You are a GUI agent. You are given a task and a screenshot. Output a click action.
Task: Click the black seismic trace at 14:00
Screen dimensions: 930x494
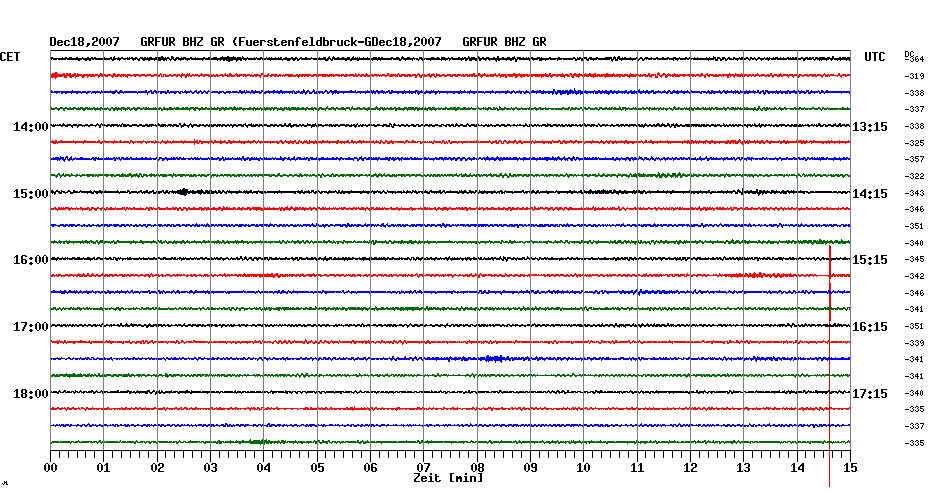coord(450,126)
